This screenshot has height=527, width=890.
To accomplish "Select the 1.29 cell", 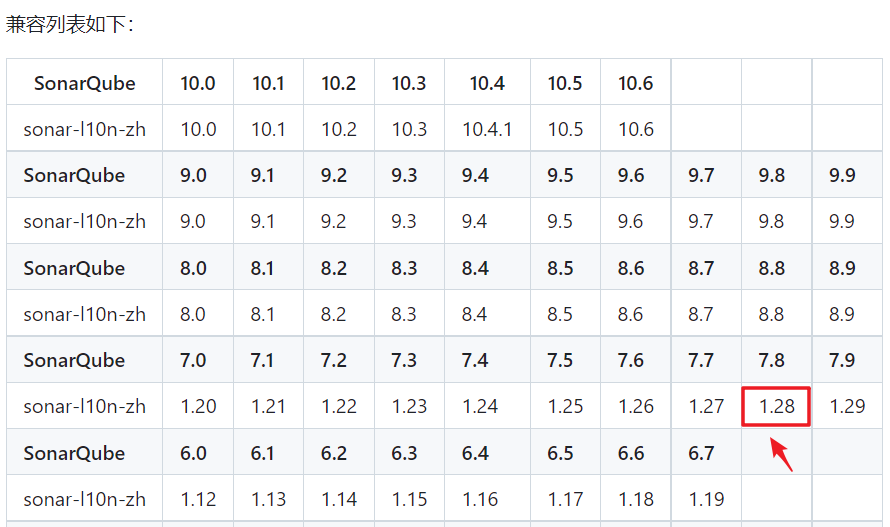I will 847,407.
